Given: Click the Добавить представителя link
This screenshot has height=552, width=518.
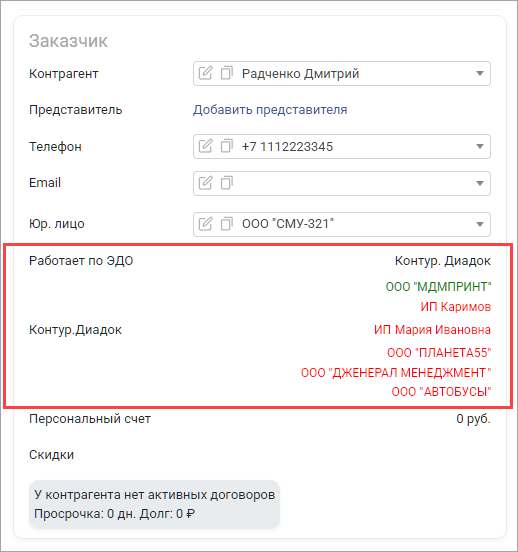Looking at the screenshot, I should click(x=270, y=110).
